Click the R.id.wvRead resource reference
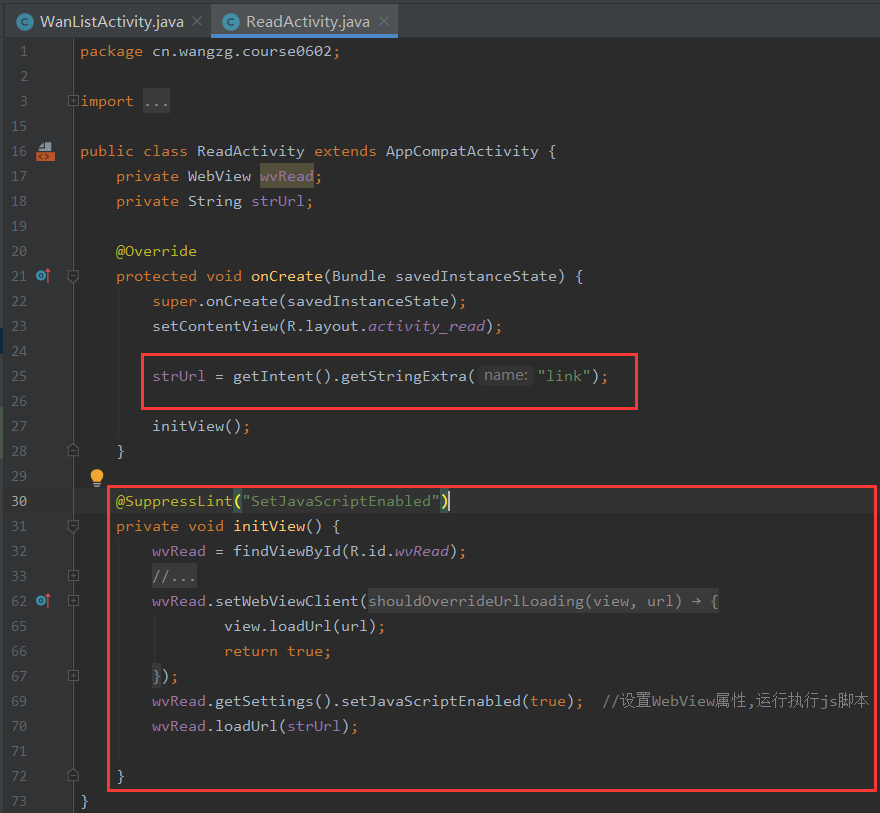The width and height of the screenshot is (880, 813). pyautogui.click(x=399, y=552)
